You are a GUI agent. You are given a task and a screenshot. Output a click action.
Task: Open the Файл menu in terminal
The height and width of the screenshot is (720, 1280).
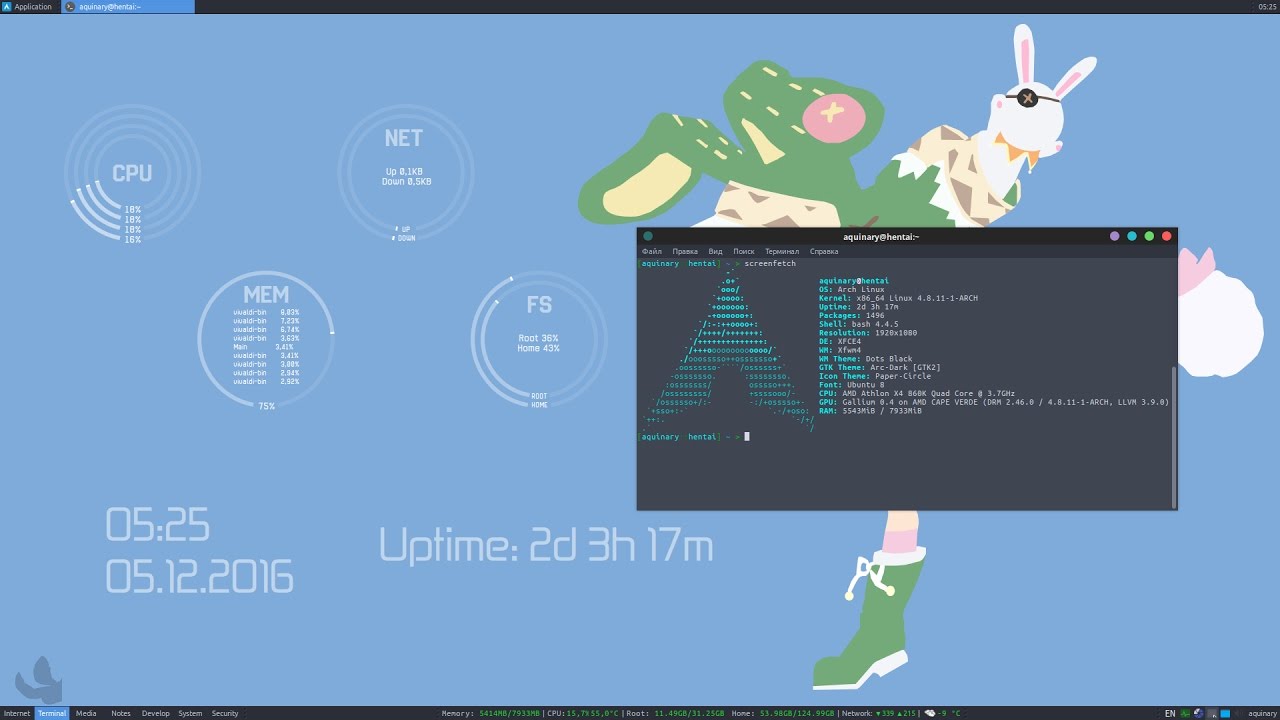652,252
